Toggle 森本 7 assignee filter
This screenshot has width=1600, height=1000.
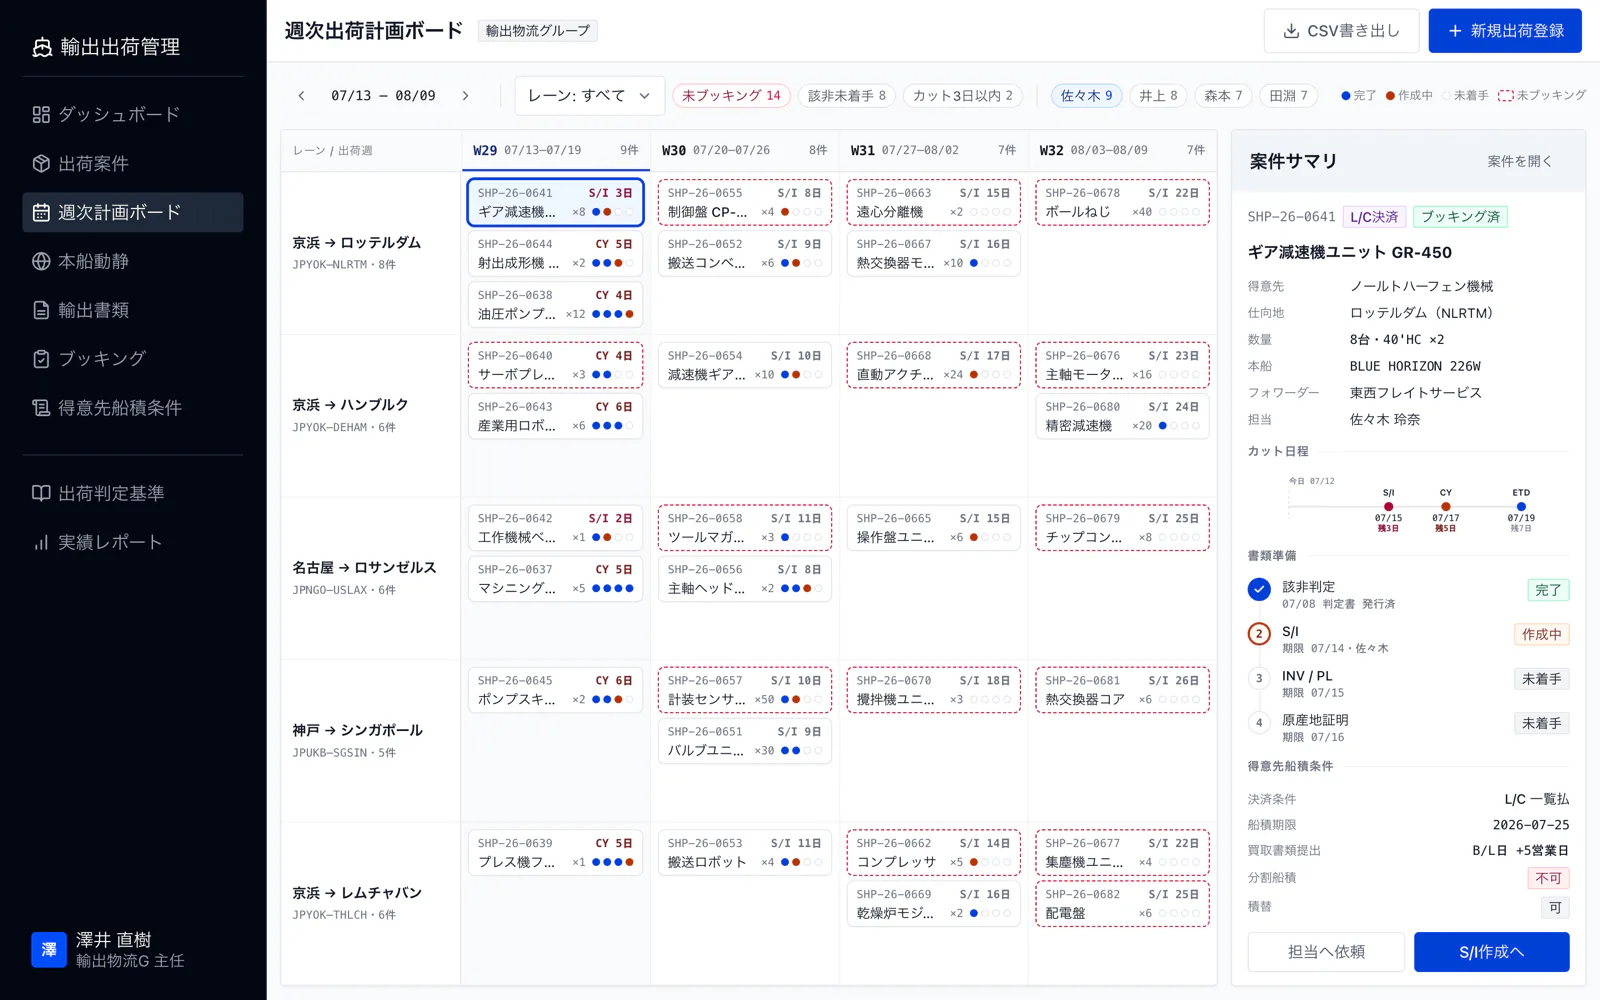point(1223,96)
